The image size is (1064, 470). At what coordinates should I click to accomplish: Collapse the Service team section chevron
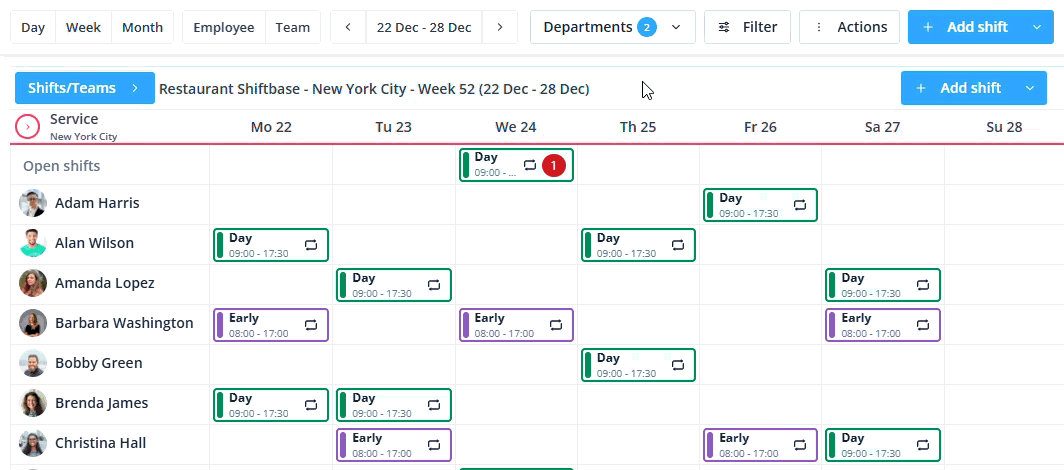coord(27,127)
